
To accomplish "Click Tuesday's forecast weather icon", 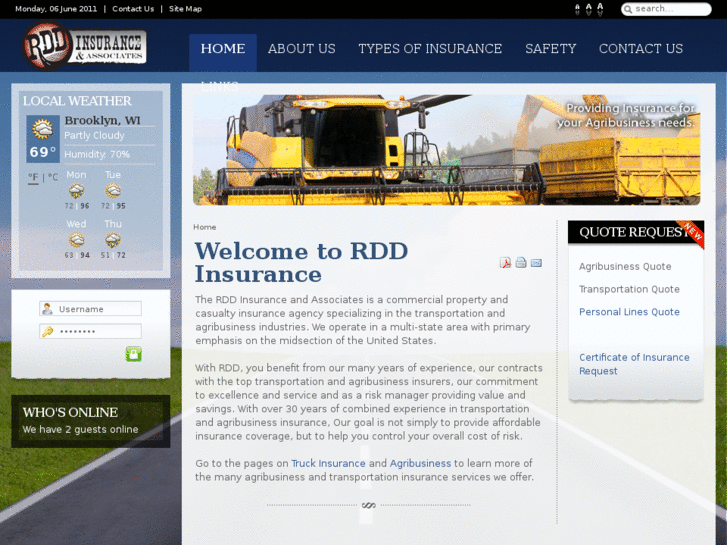I will [113, 191].
